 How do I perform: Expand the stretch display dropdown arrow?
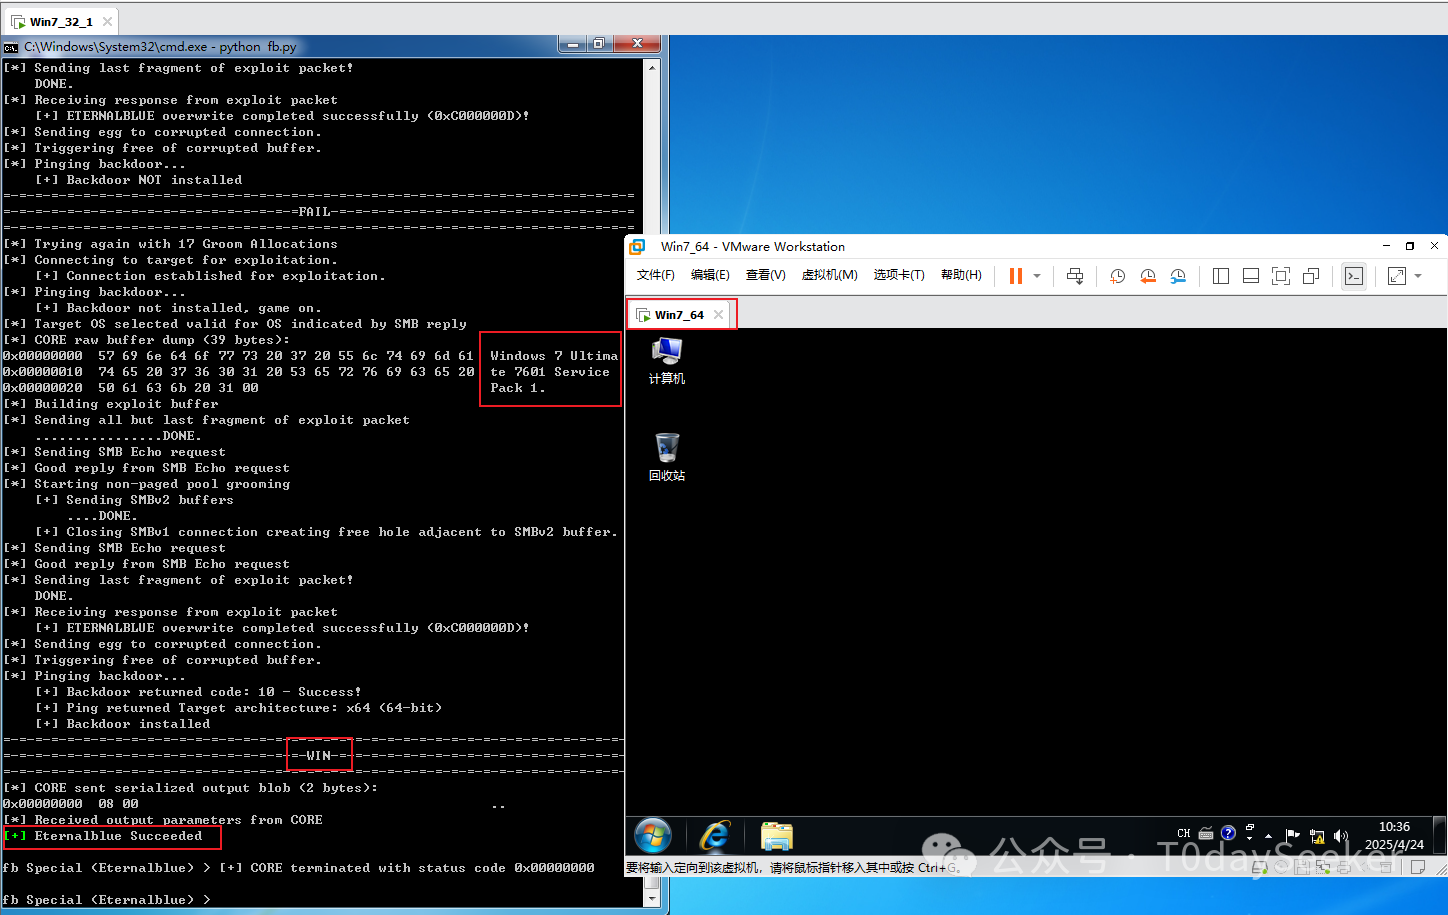(1418, 276)
